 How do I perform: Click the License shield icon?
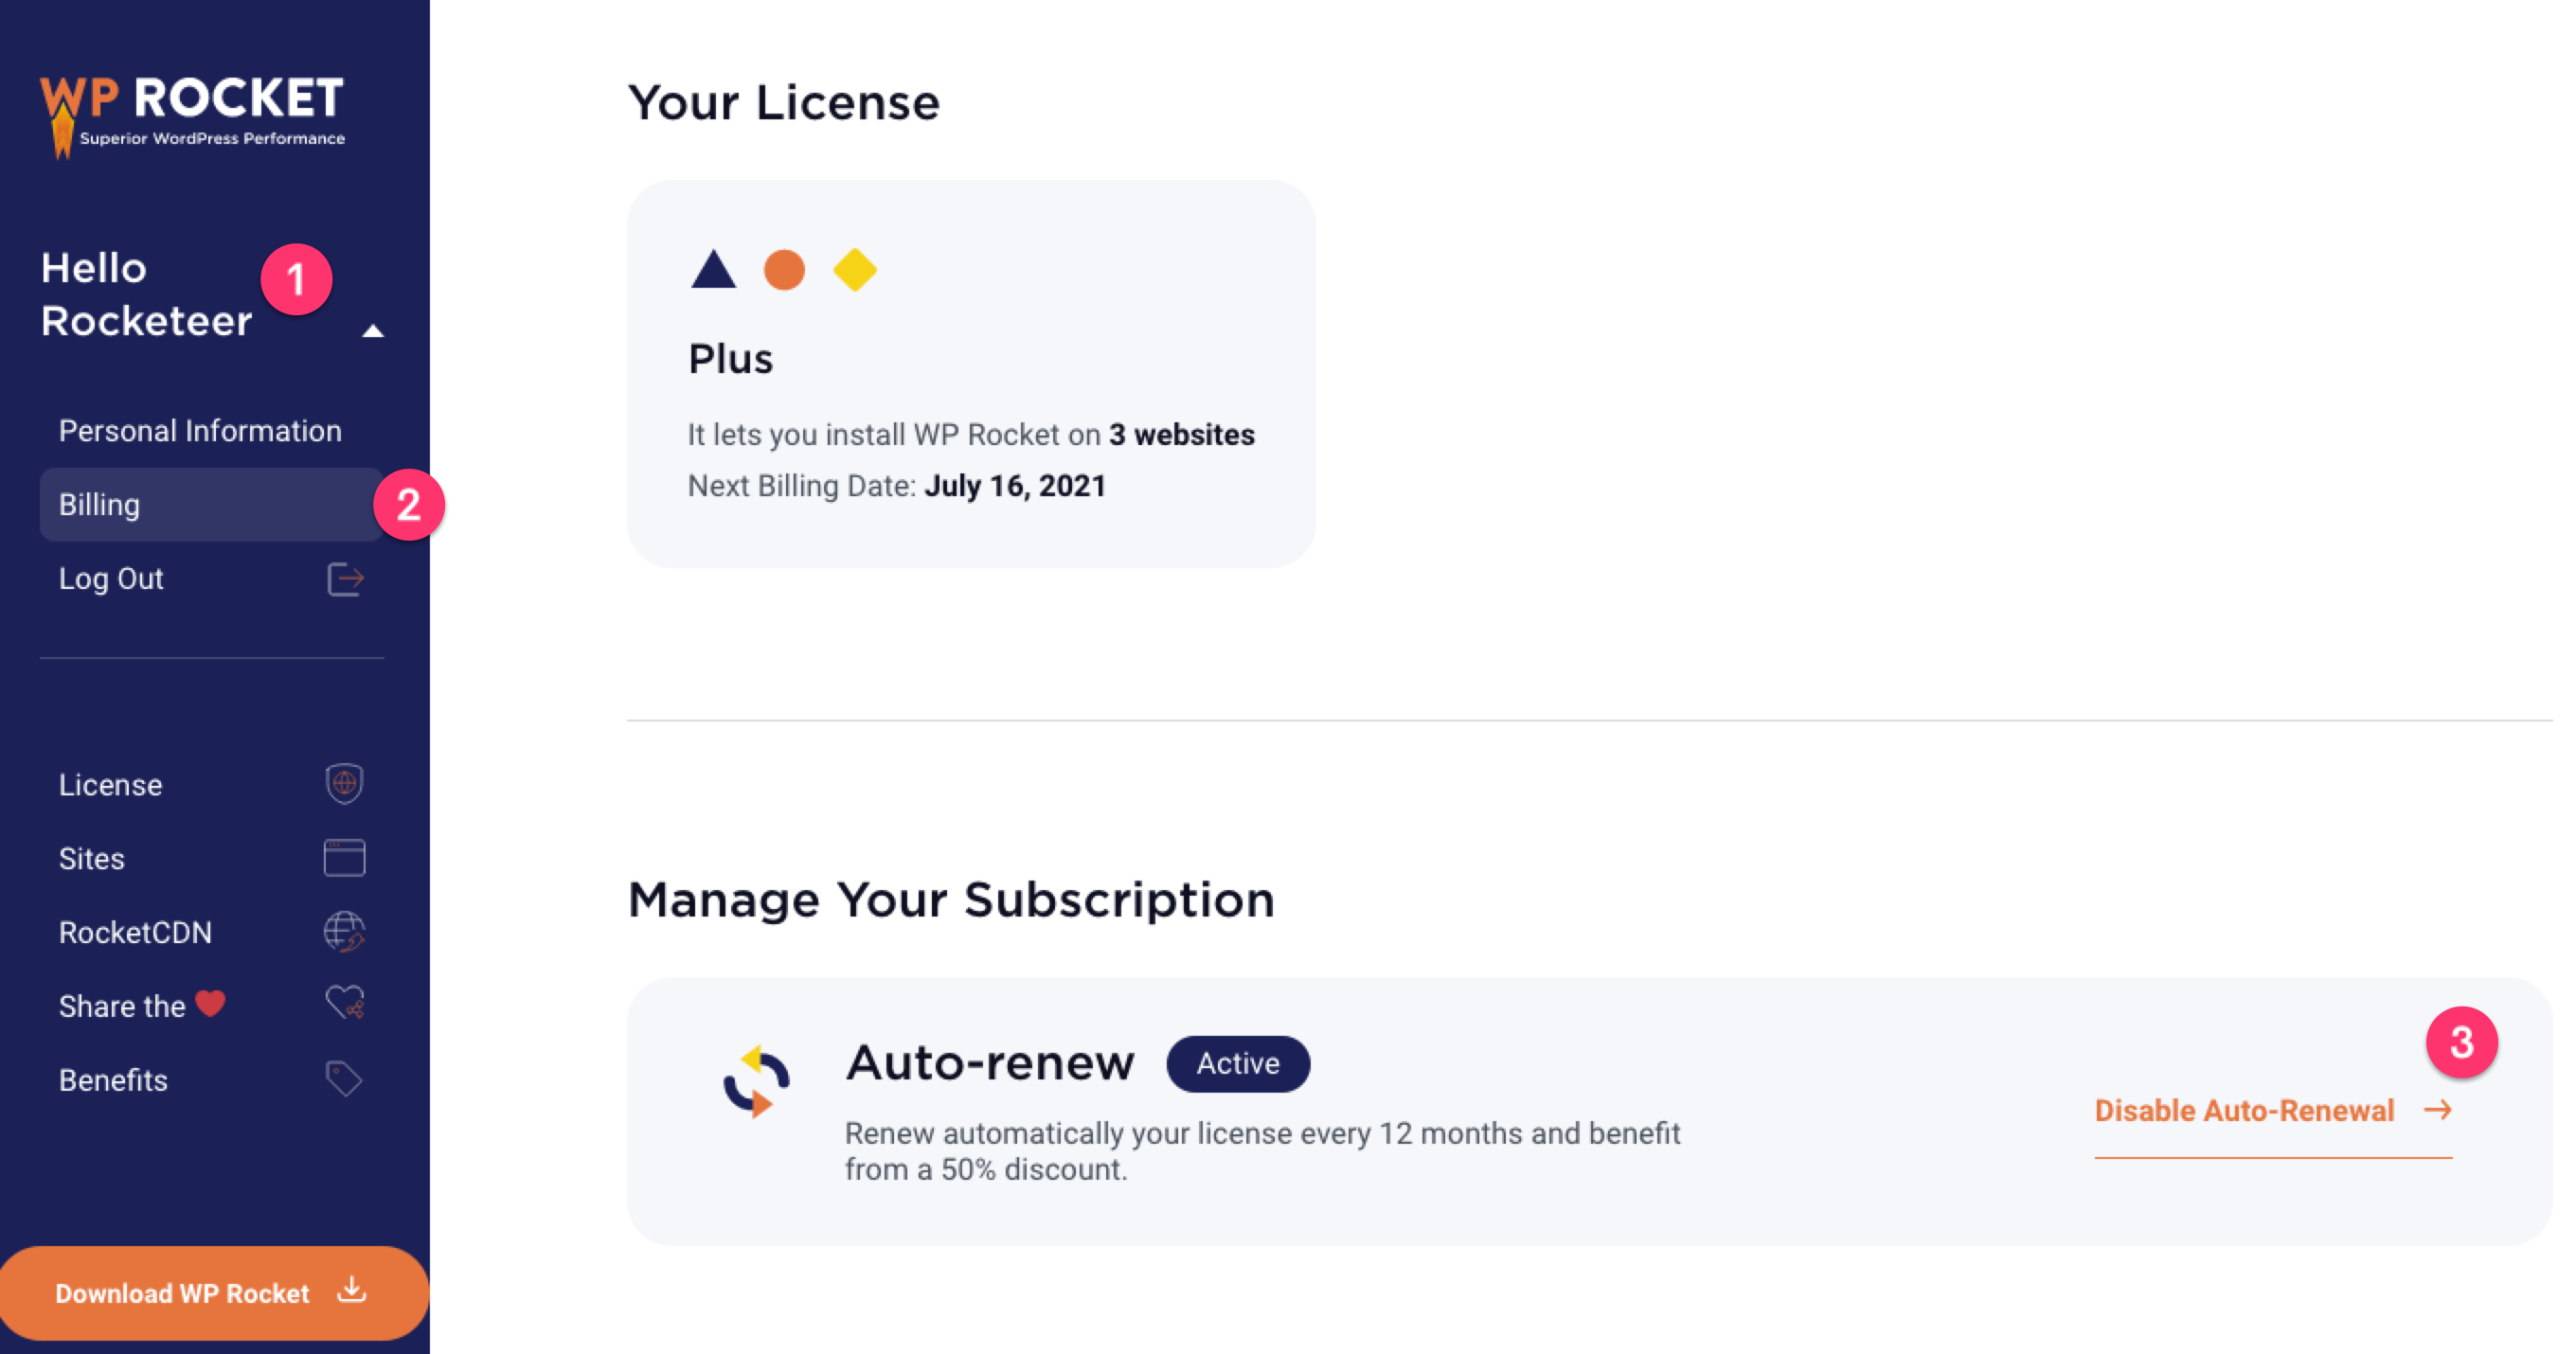[344, 784]
